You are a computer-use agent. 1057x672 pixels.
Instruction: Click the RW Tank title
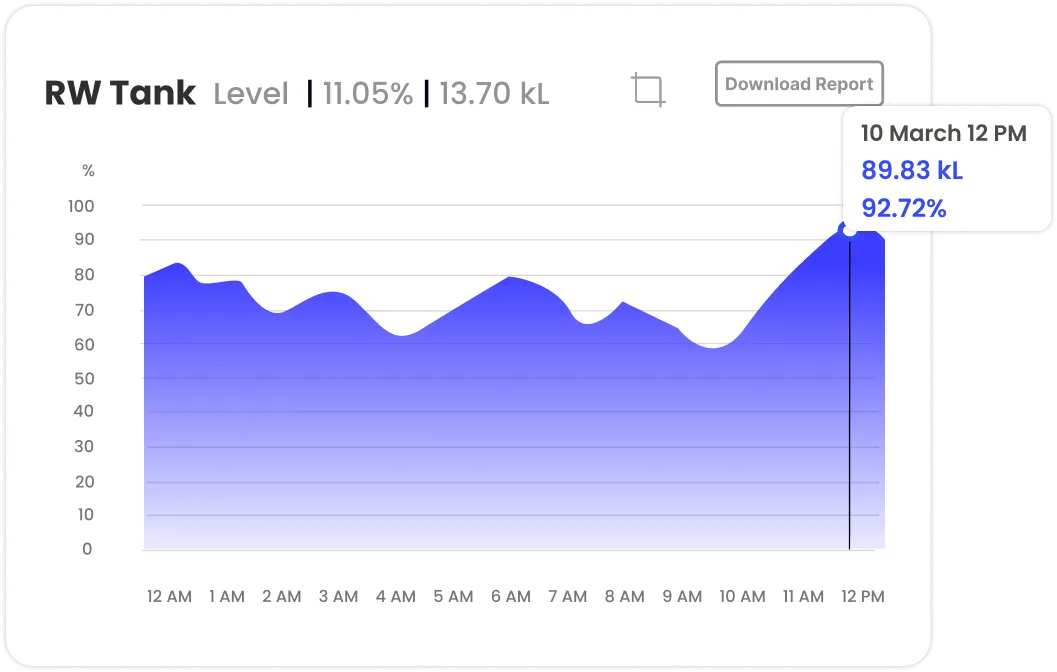tap(120, 93)
